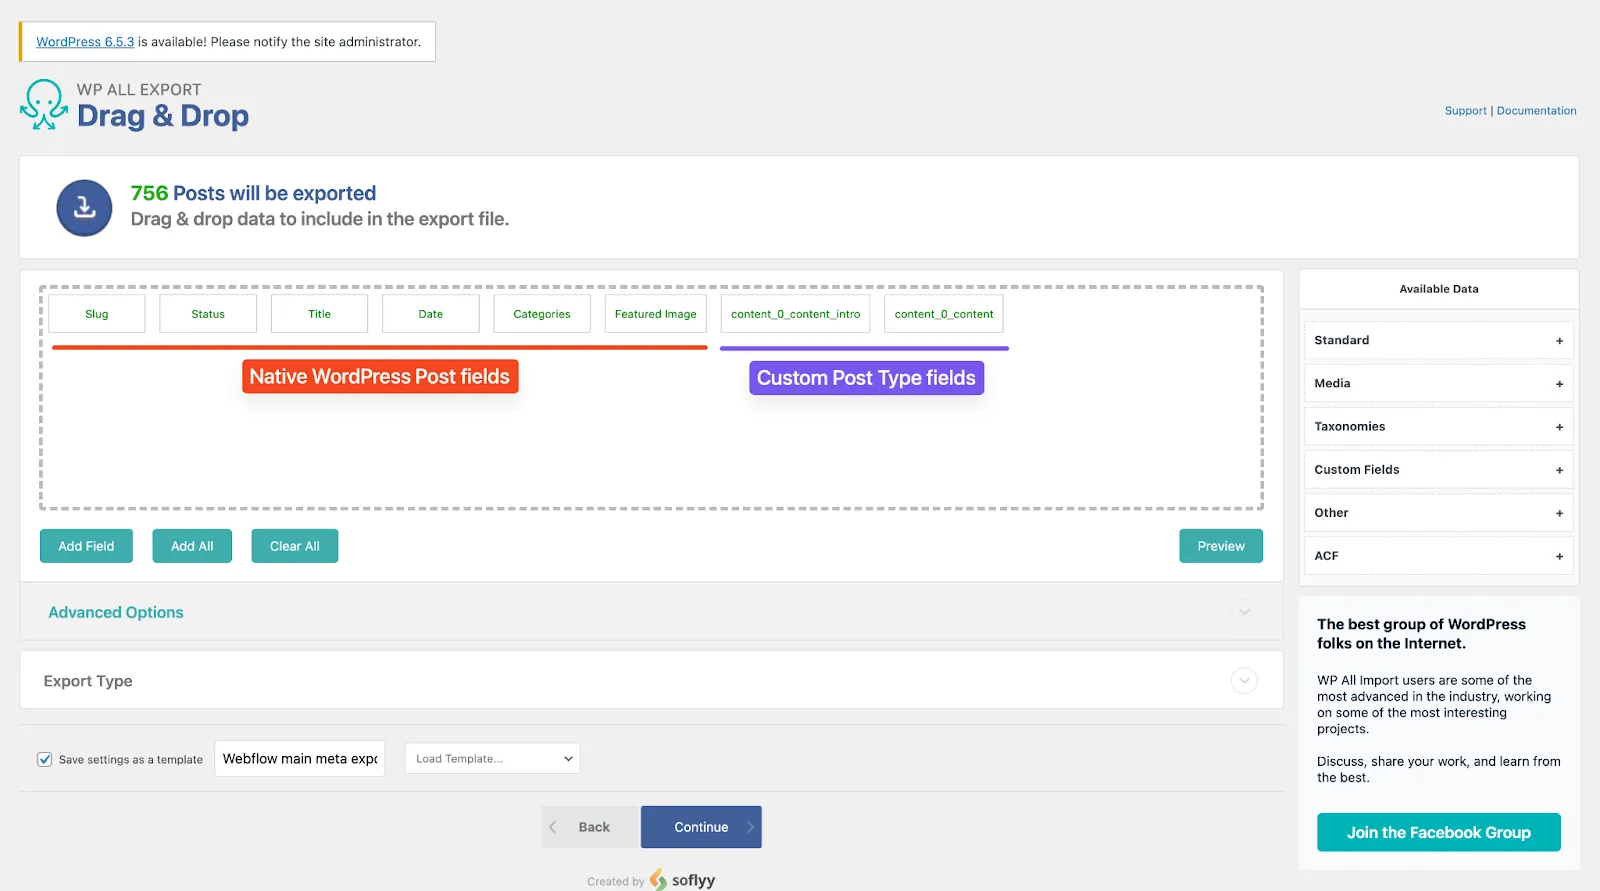Click the Soflyy logo in footer
Image resolution: width=1600 pixels, height=891 pixels.
(x=682, y=880)
